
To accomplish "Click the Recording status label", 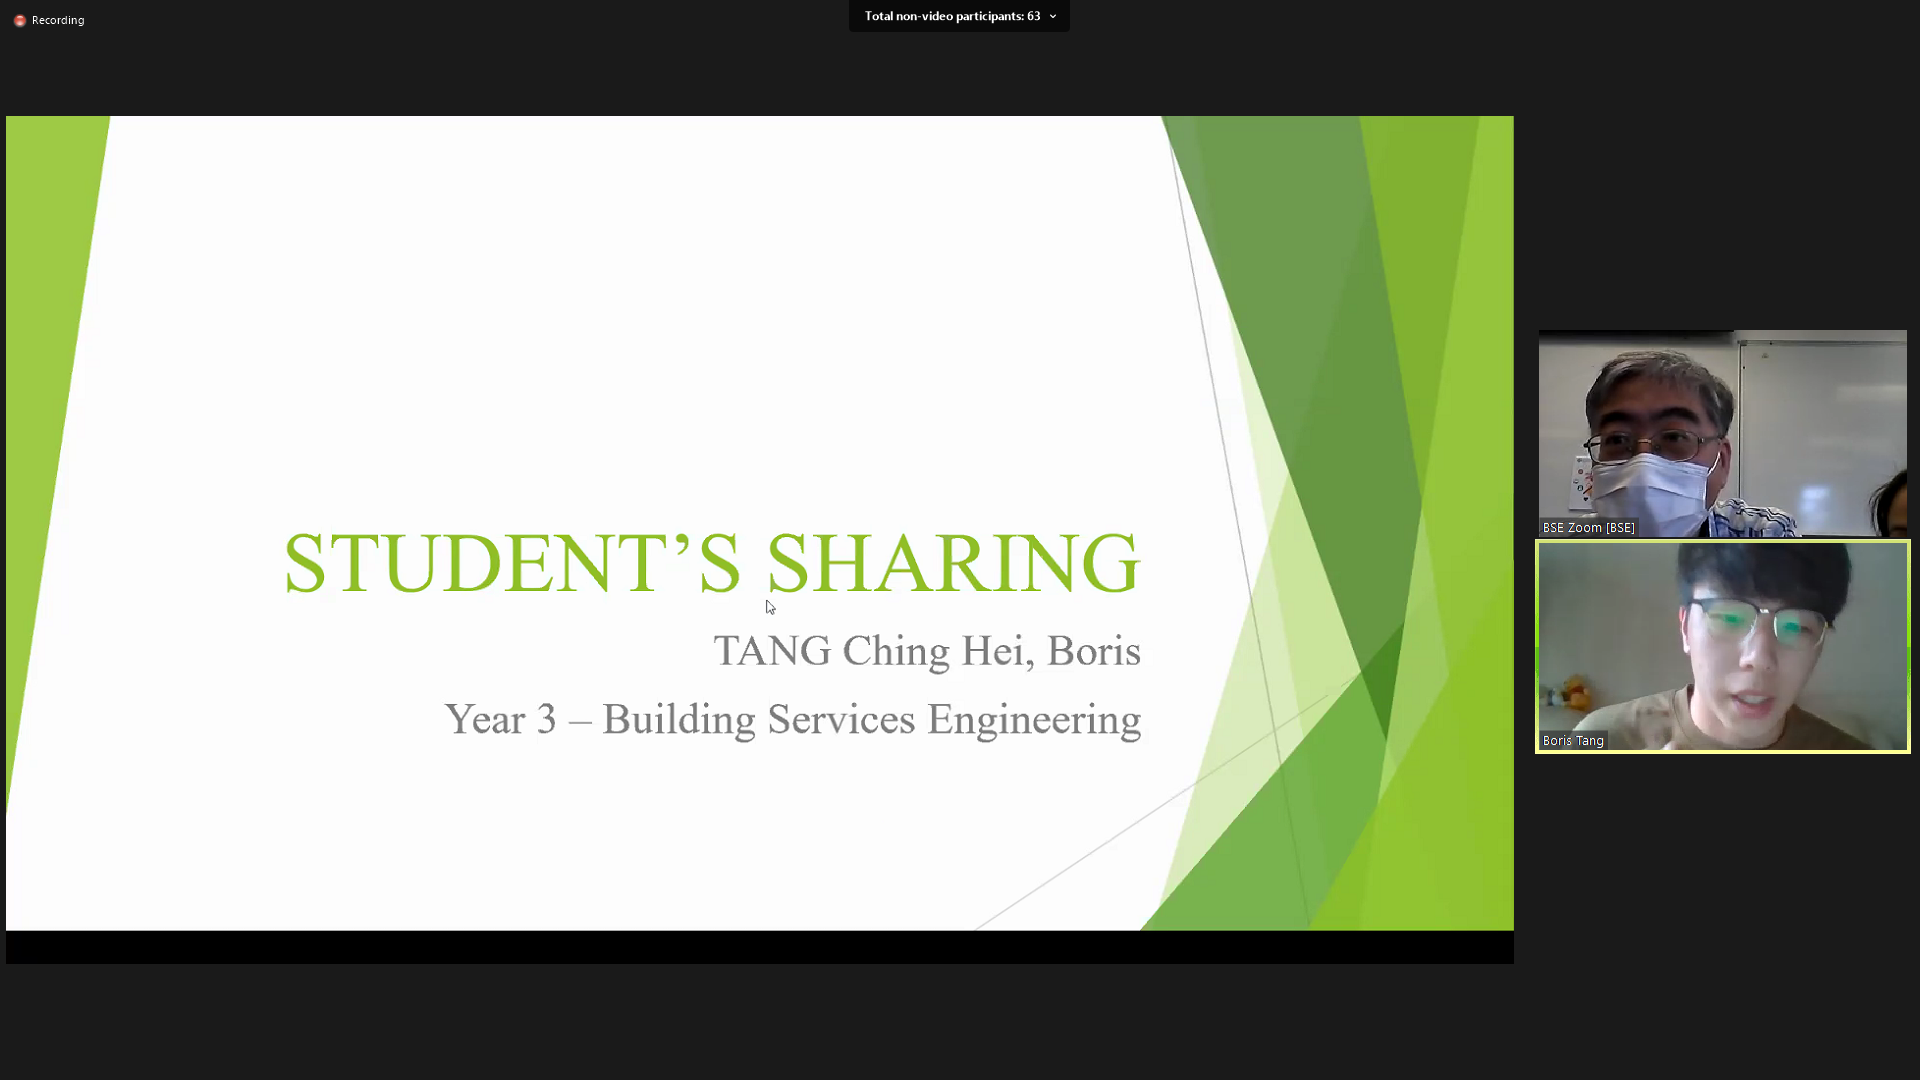I will 58,20.
